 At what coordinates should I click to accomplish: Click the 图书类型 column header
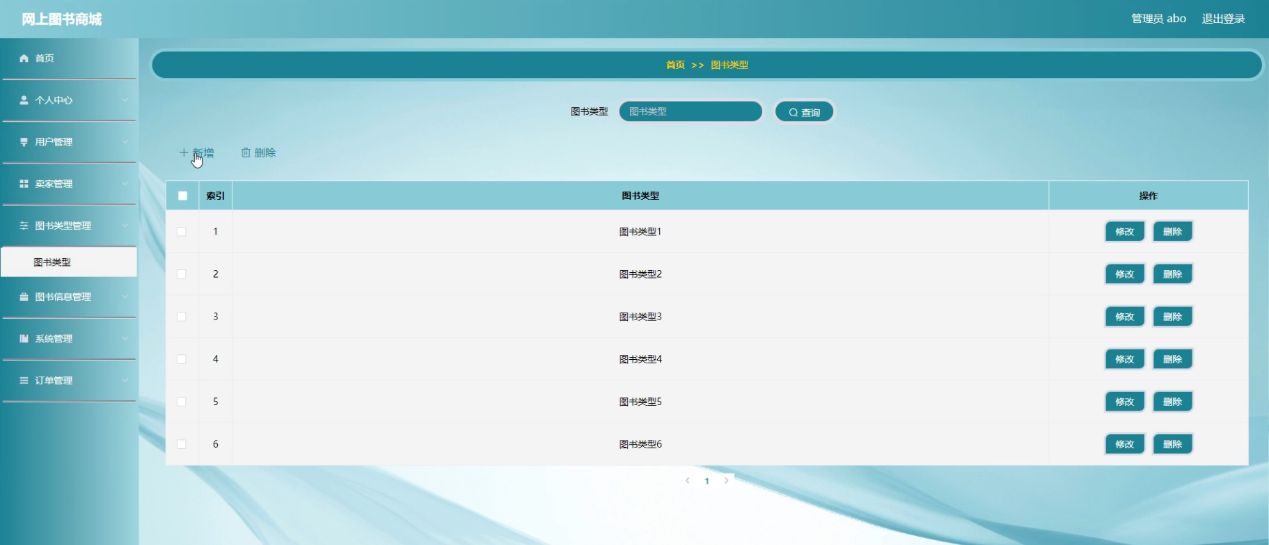tap(640, 196)
